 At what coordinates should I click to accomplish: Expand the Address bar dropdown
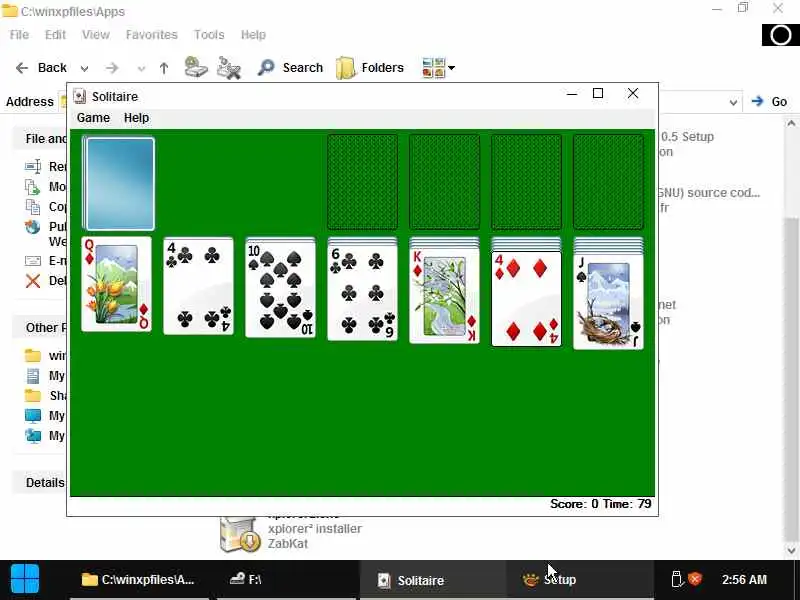733,102
